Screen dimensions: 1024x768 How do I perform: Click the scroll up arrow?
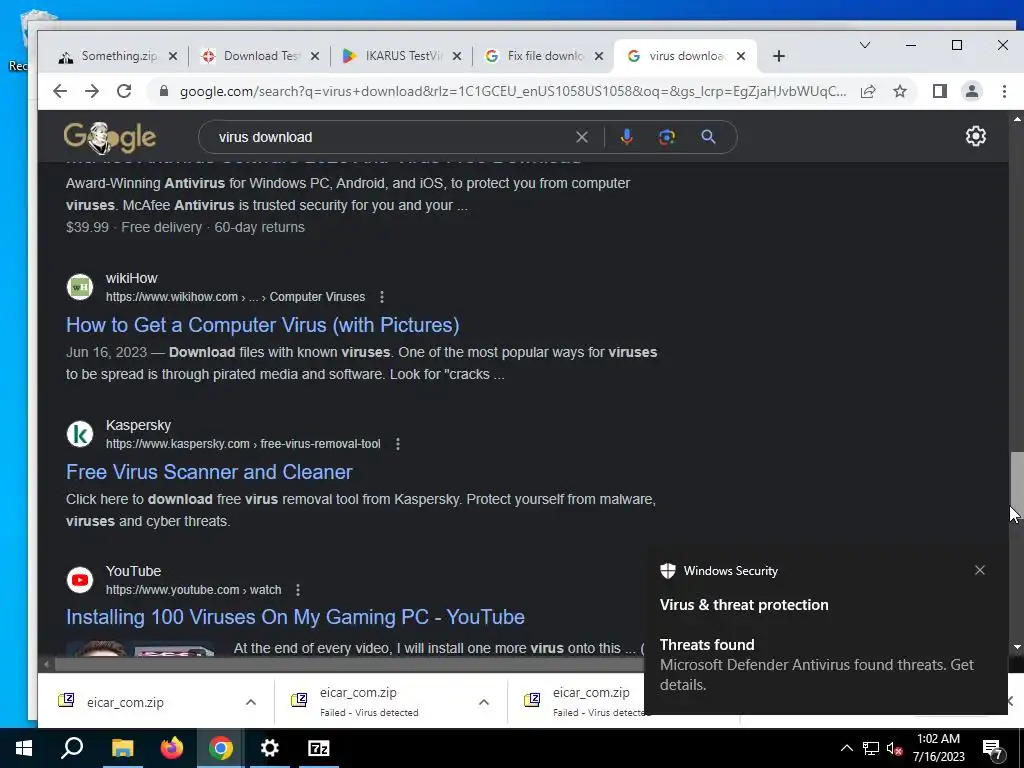tap(1016, 119)
